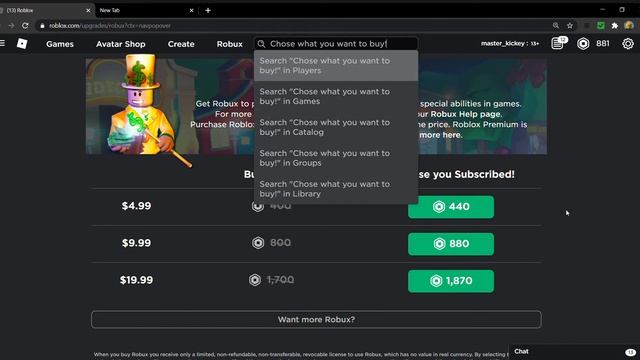Open the browser zoom magnifier icon
Screen dimensions: 640x360
pos(556,26)
